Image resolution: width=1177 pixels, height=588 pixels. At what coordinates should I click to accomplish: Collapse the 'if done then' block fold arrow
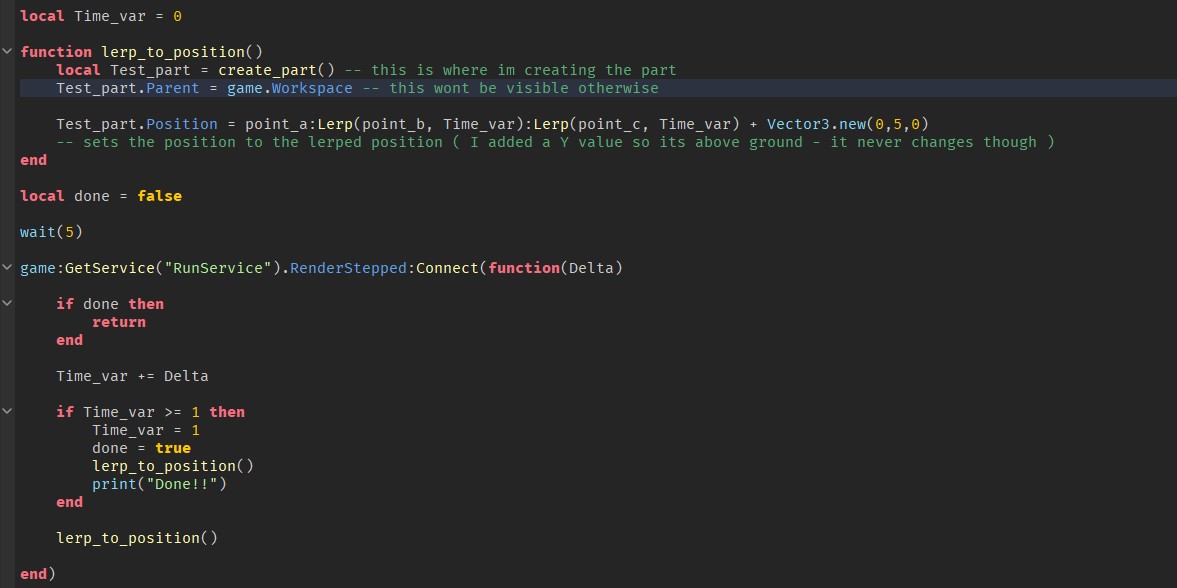coord(7,303)
